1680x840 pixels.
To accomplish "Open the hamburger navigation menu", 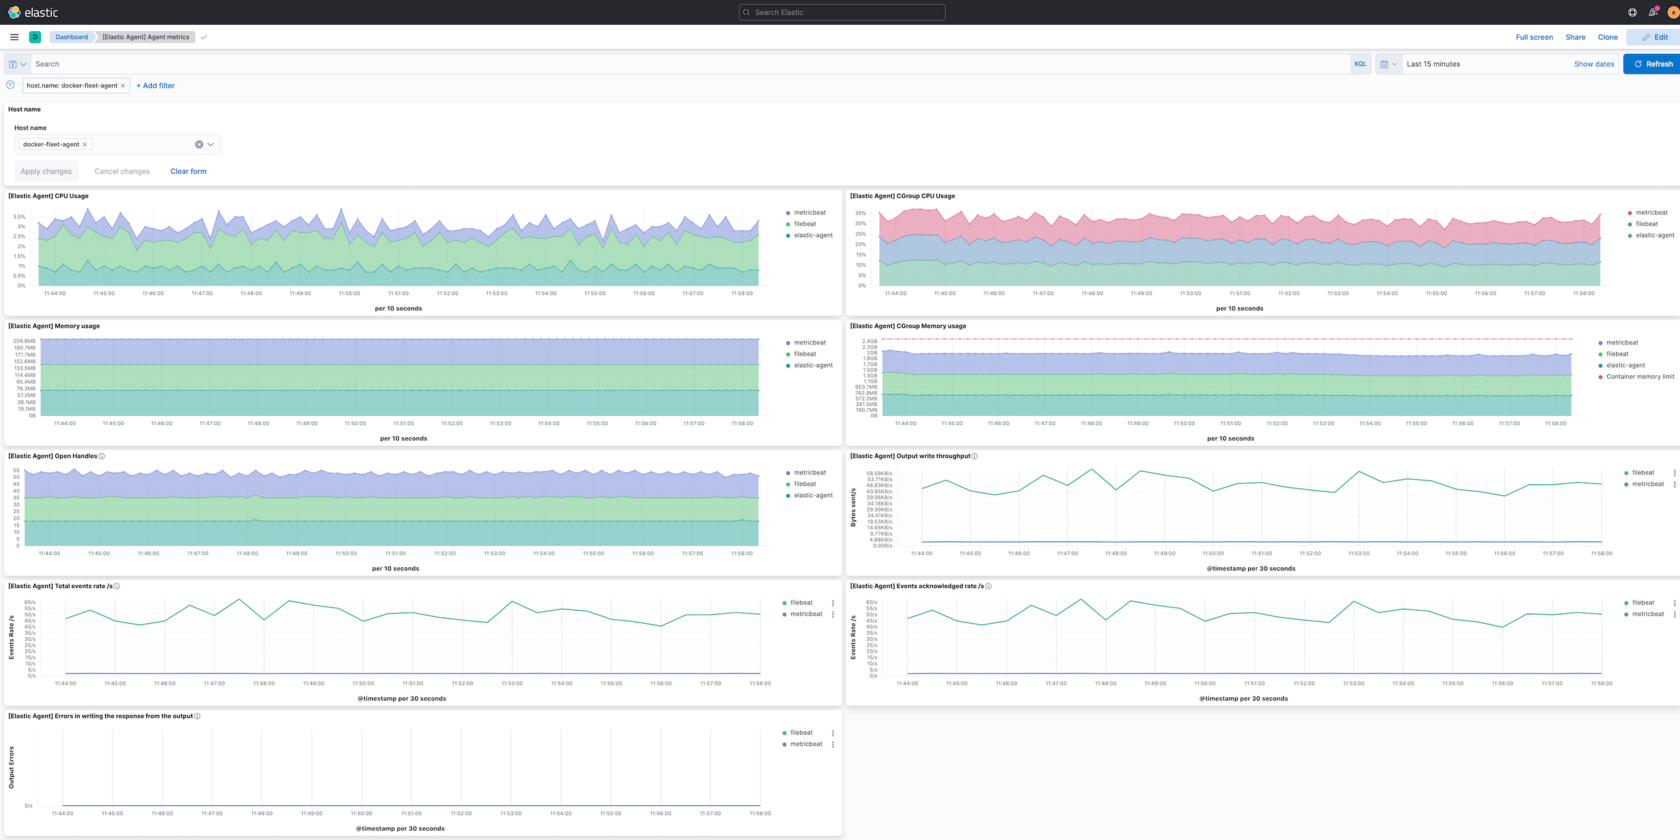I will (x=14, y=37).
